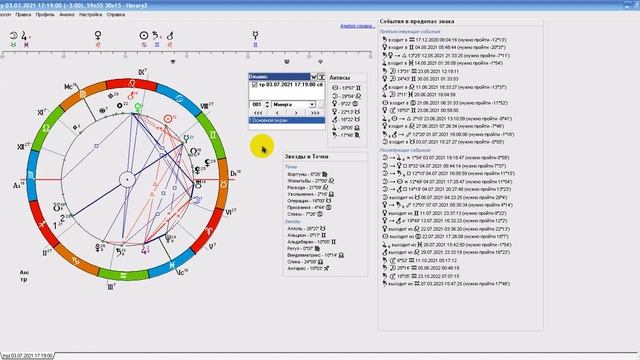Click the Gemini sign glyph under Mercury
This screenshot has width=640, height=360.
[256, 45]
